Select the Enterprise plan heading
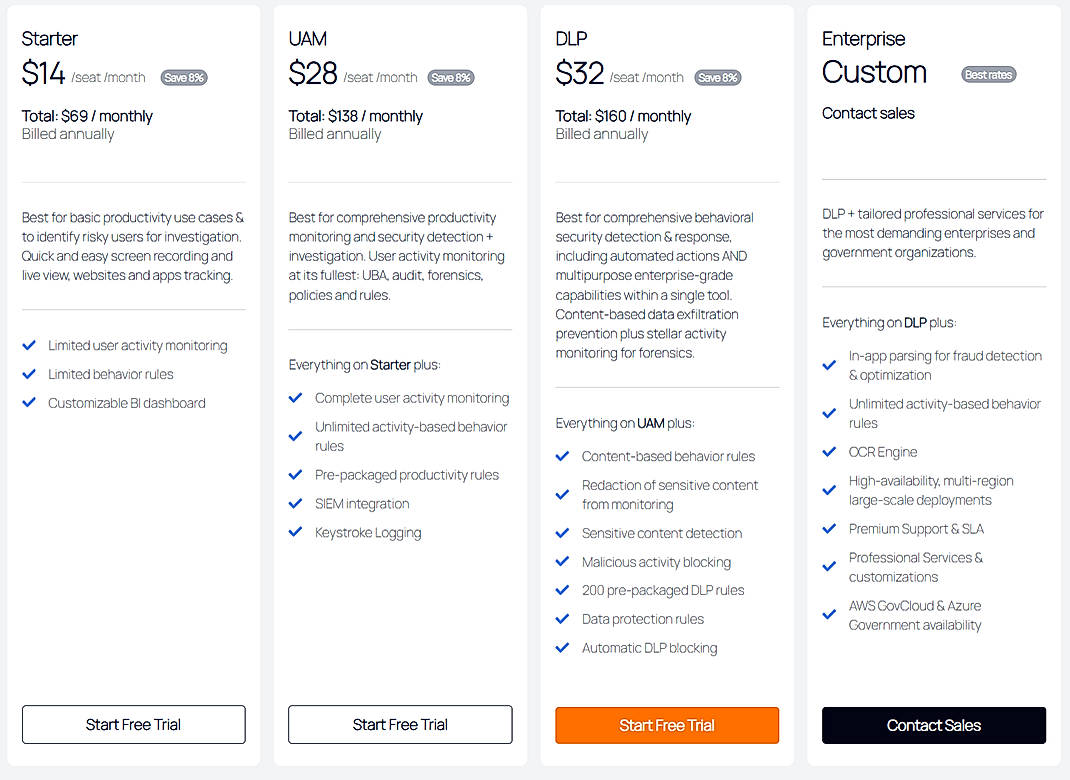This screenshot has height=780, width=1070. click(863, 38)
